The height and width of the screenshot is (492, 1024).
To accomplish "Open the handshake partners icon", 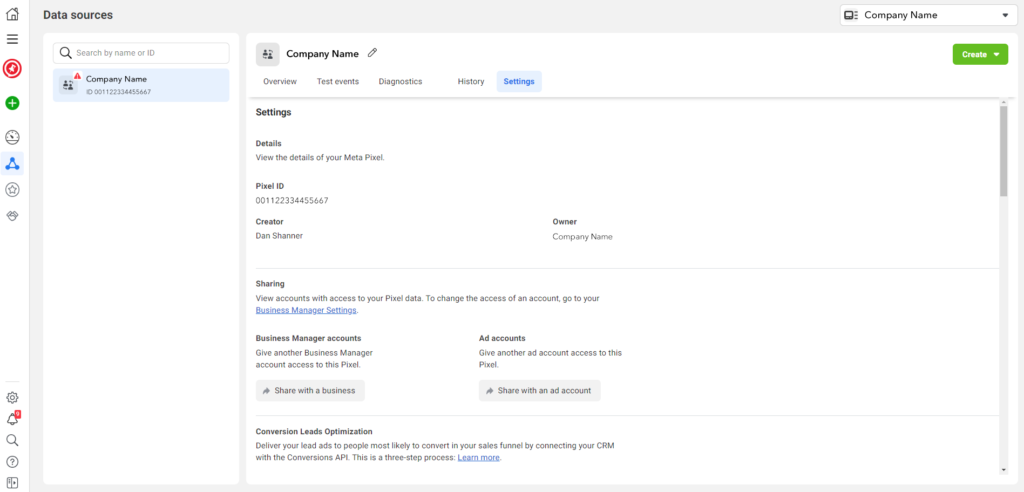I will 13,215.
